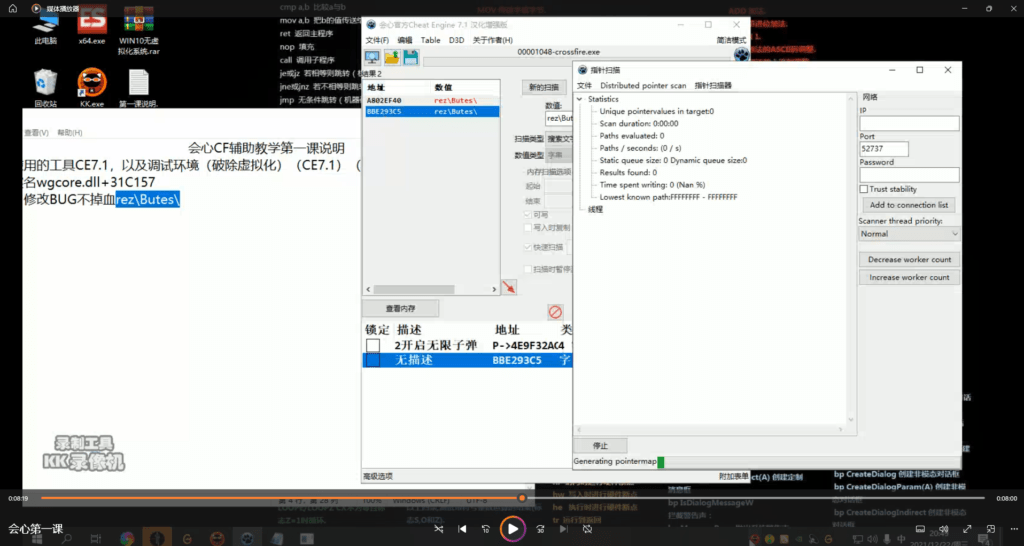Screen dimensions: 1024x546
Task: Click the red clear list icon
Action: point(555,312)
